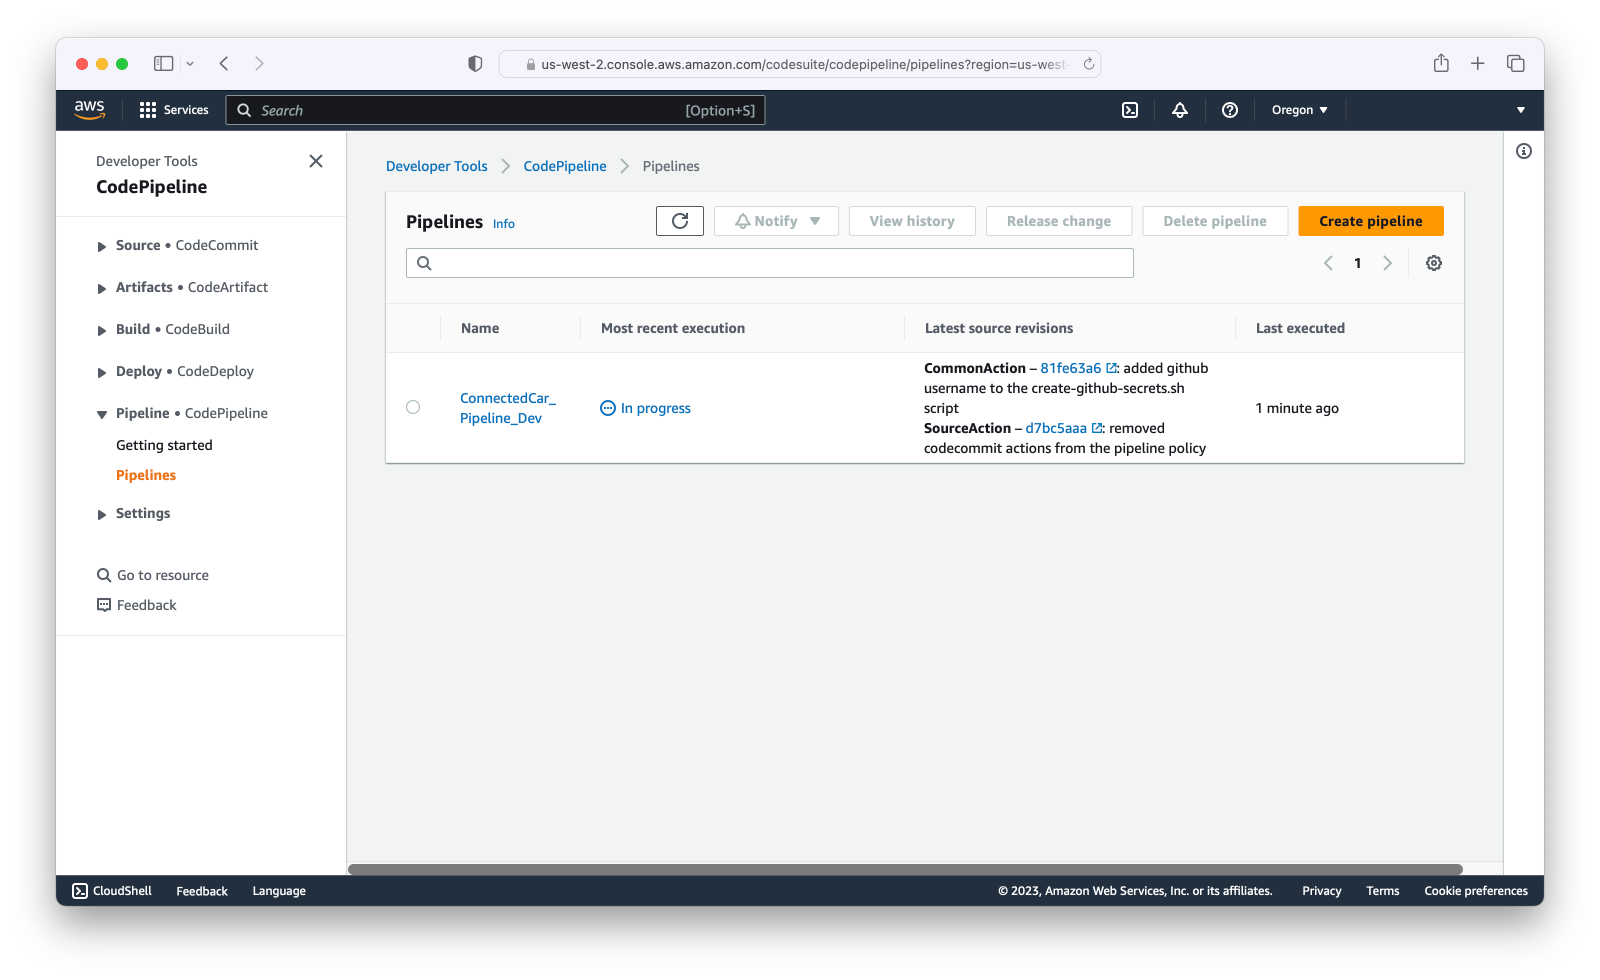Open the Services grid menu

tap(174, 110)
